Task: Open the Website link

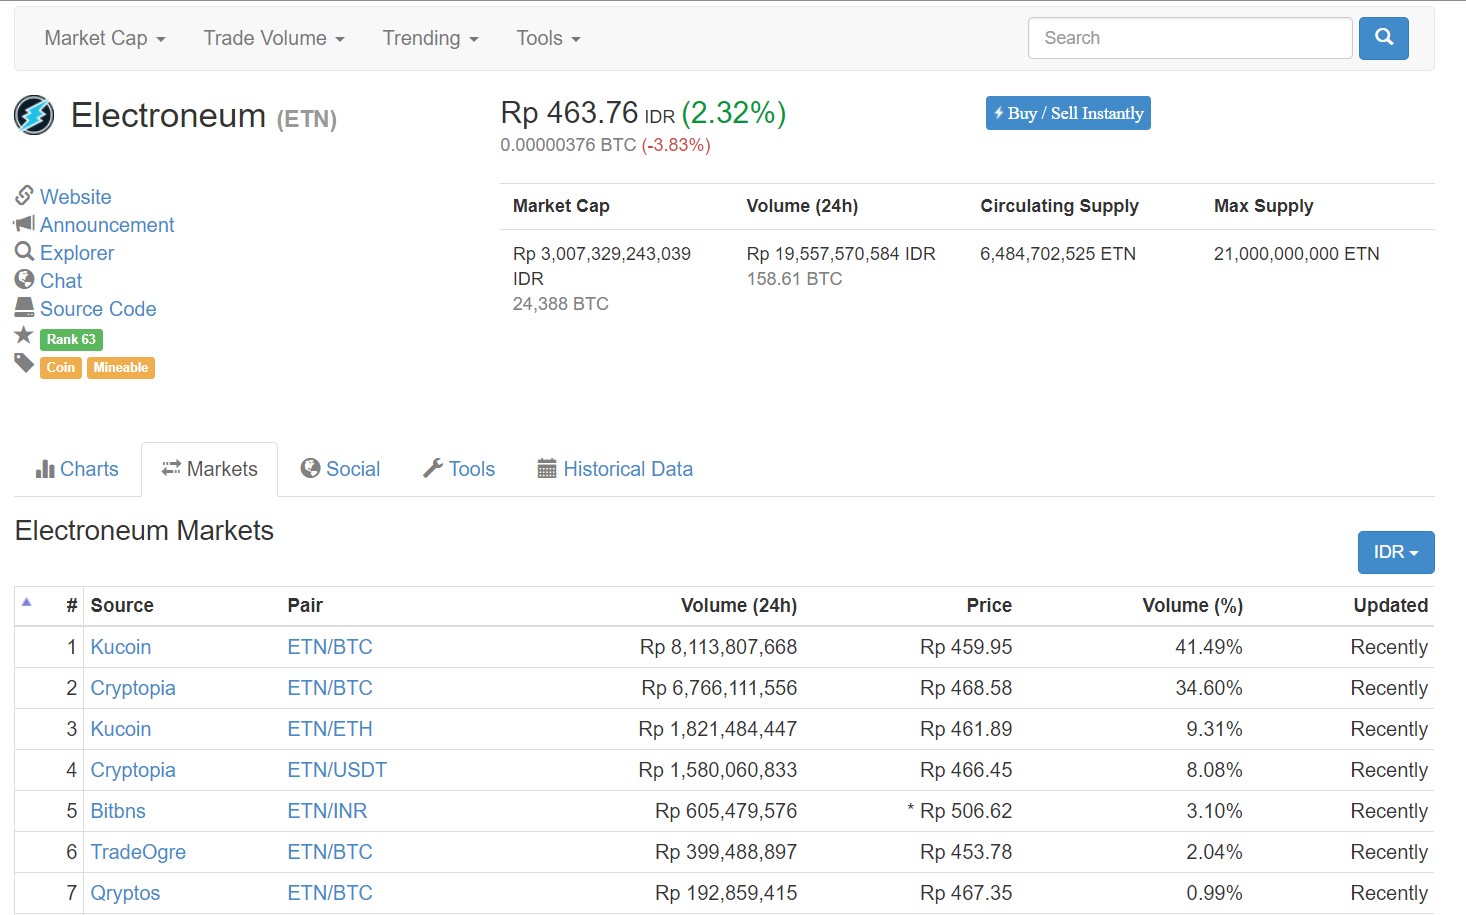Action: tap(76, 197)
